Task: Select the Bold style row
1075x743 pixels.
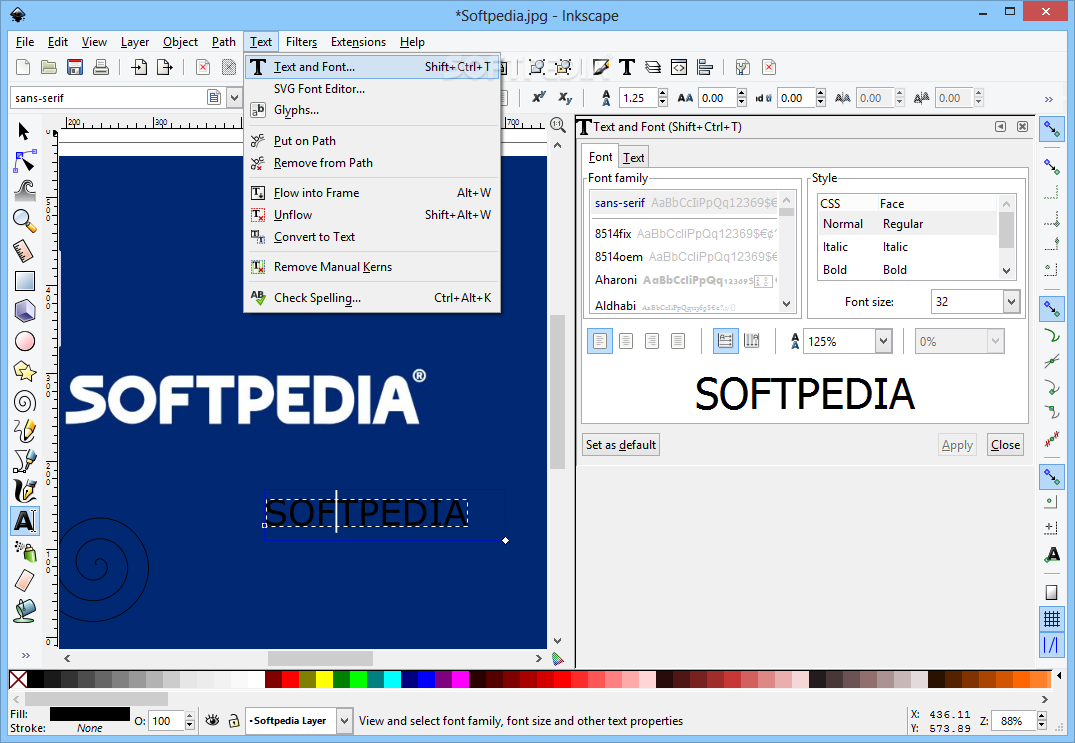Action: 907,269
